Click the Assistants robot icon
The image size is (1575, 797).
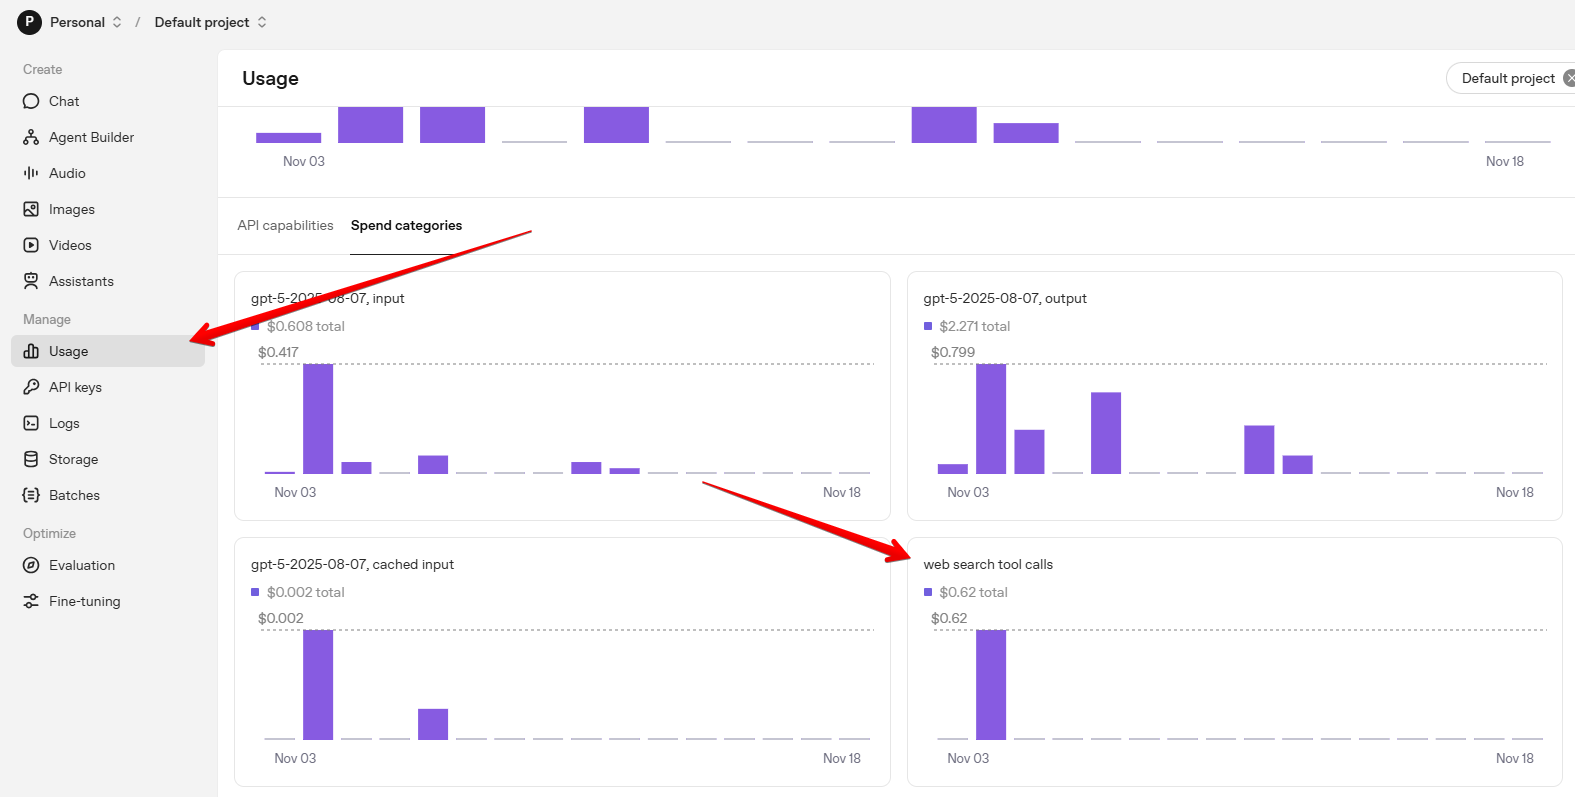coord(31,281)
